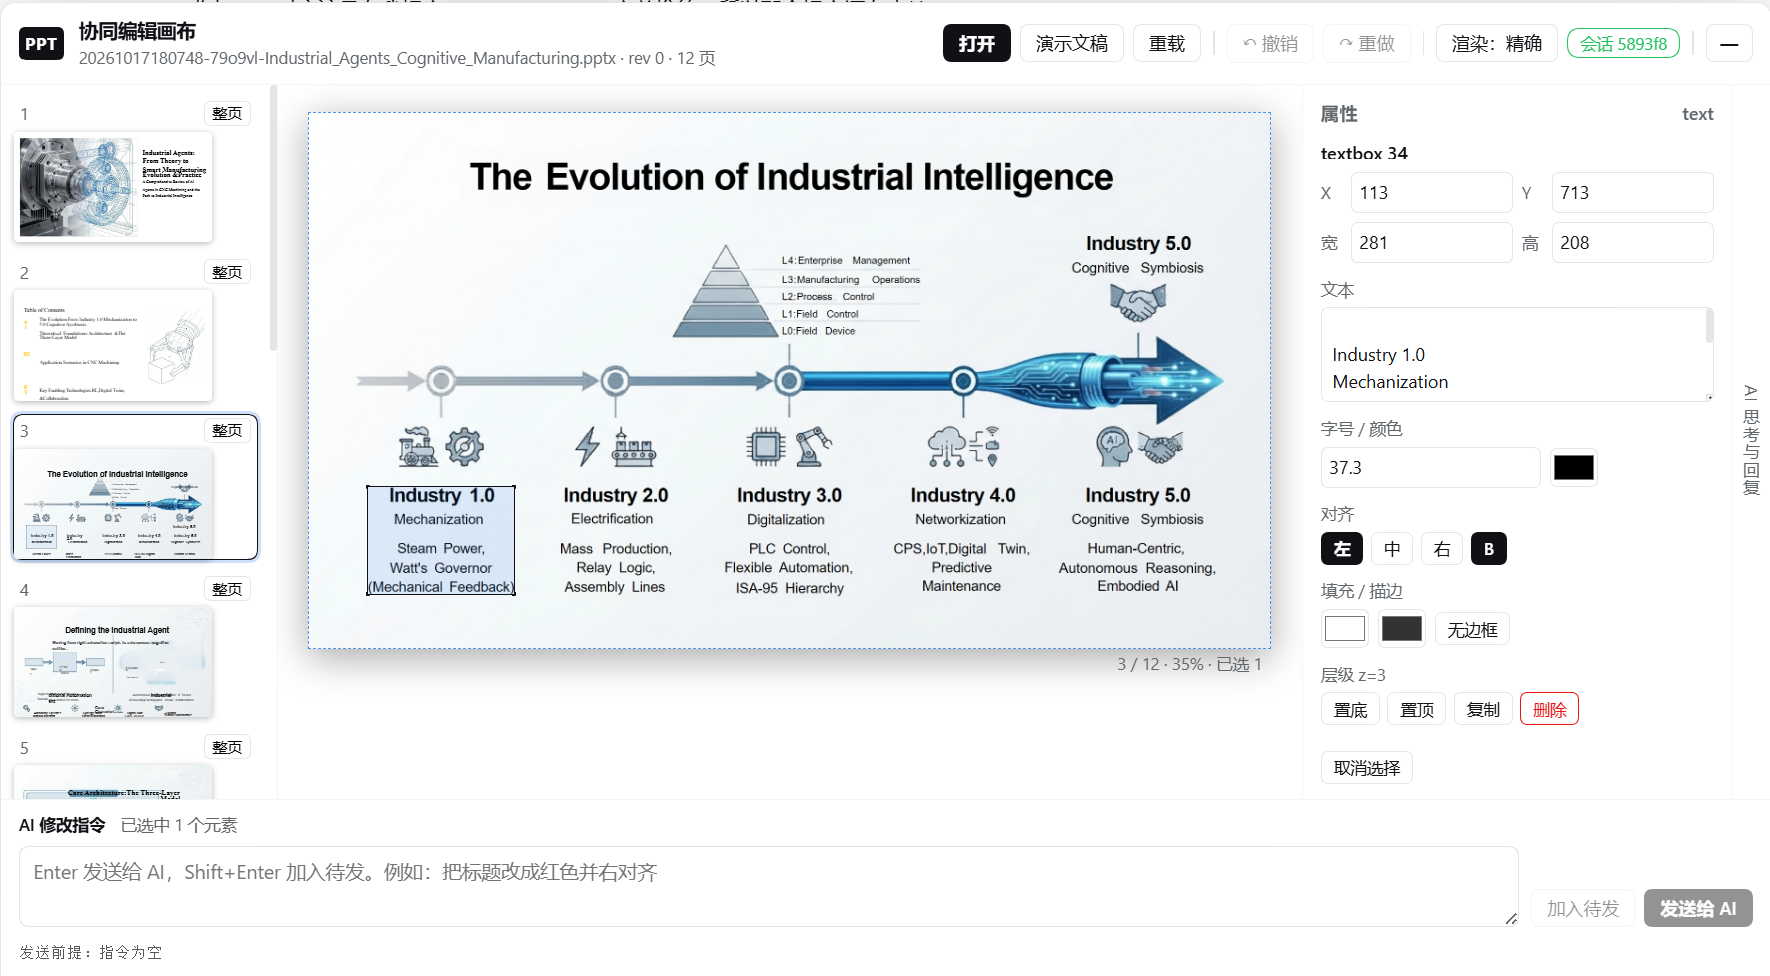
Task: Select the robotic arm icon
Action: 813,447
